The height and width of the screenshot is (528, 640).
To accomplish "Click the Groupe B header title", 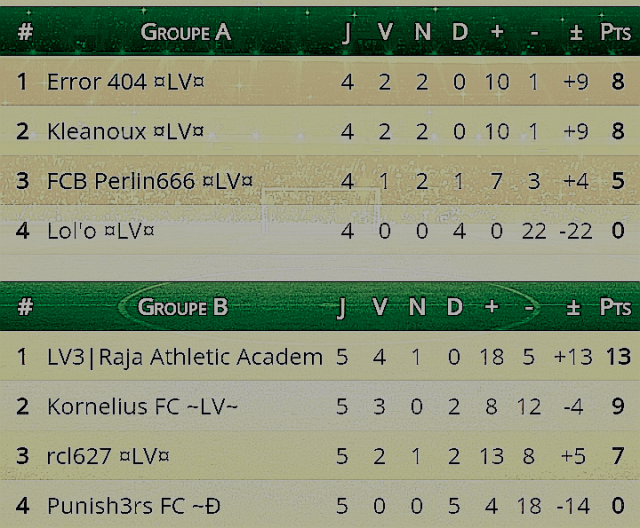I will tap(183, 307).
